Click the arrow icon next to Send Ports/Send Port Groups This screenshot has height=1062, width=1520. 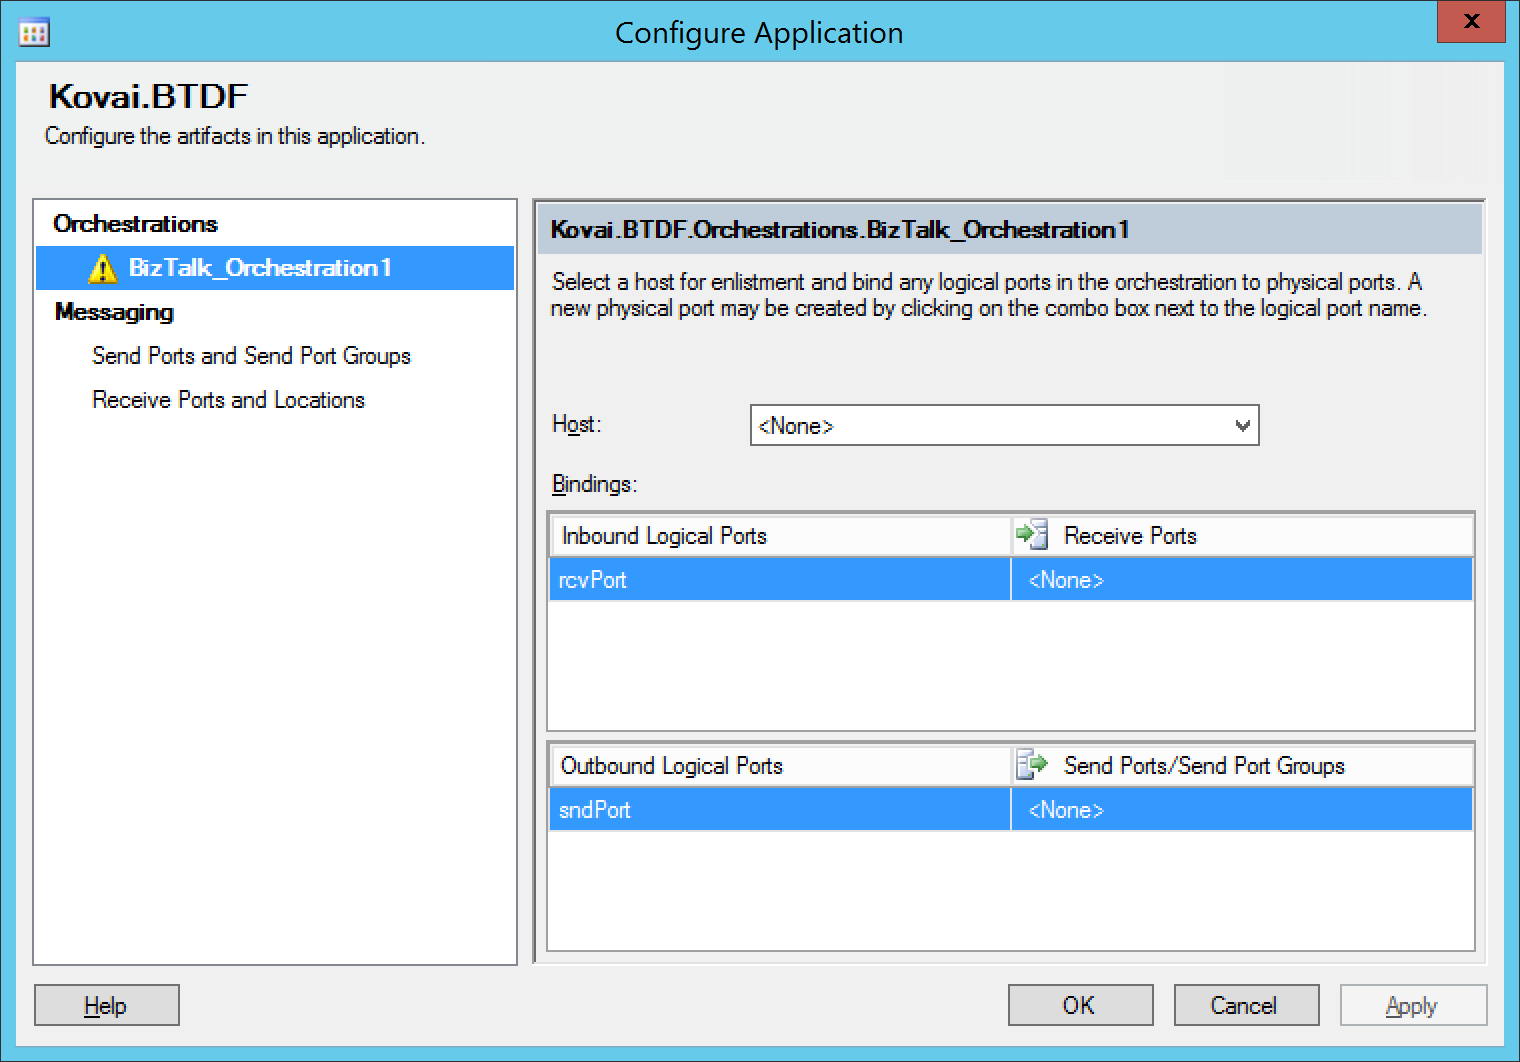1033,765
